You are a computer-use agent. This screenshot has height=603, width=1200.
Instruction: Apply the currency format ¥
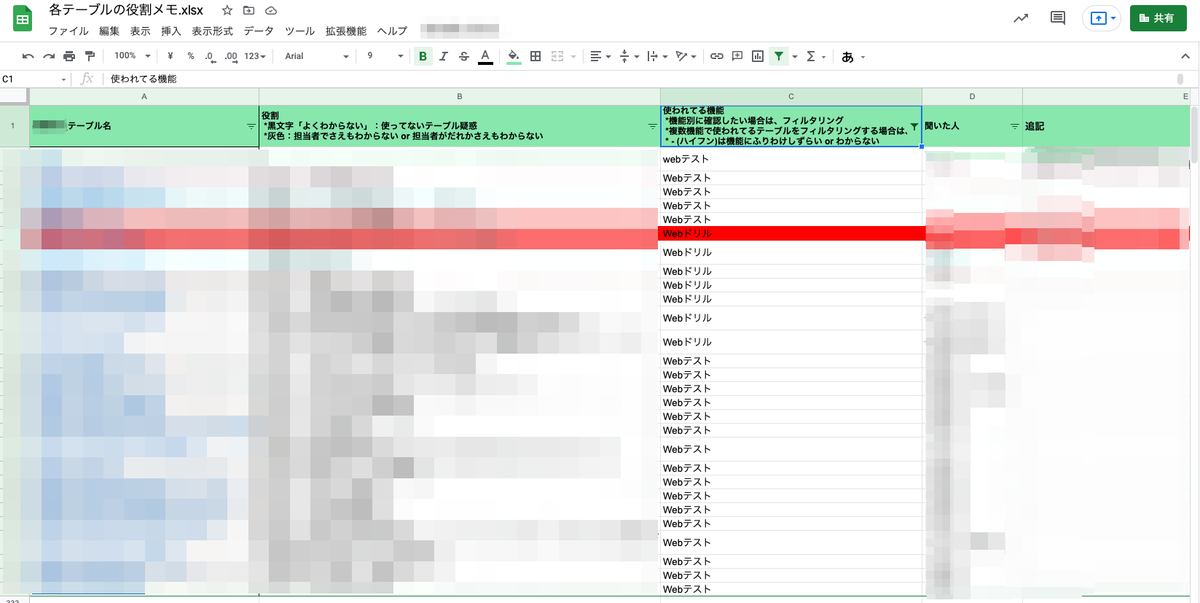[x=170, y=57]
